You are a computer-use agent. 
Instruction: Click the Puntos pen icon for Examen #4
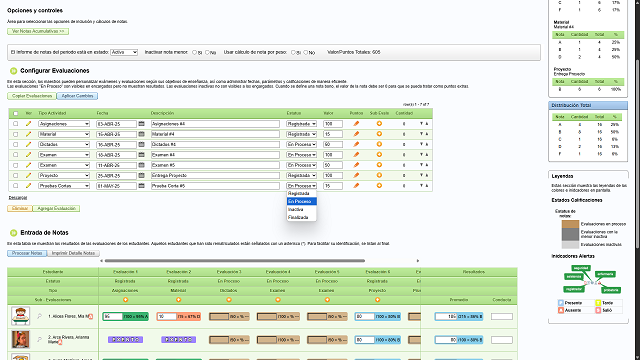point(356,155)
